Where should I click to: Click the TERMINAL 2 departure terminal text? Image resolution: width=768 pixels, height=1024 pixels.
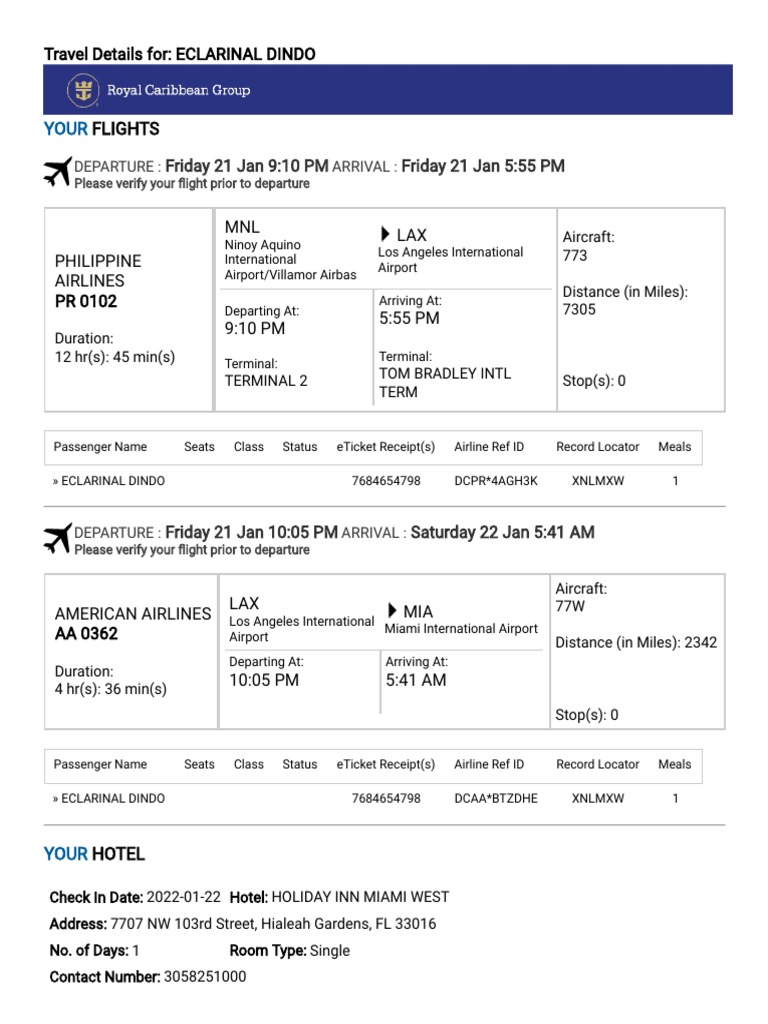[x=266, y=380]
